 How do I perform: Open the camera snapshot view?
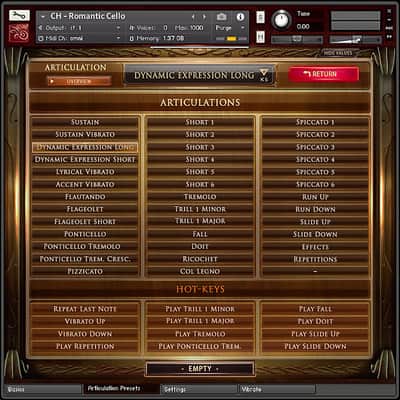pos(222,17)
